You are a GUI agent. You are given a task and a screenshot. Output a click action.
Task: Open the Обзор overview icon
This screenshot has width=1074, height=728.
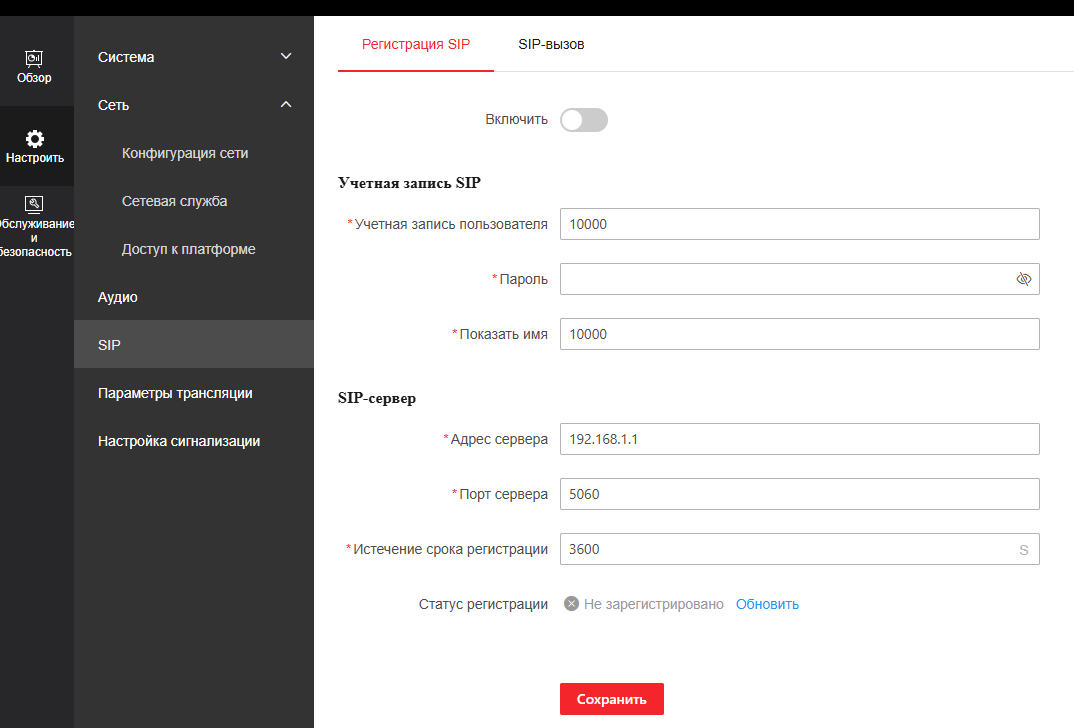(34, 59)
